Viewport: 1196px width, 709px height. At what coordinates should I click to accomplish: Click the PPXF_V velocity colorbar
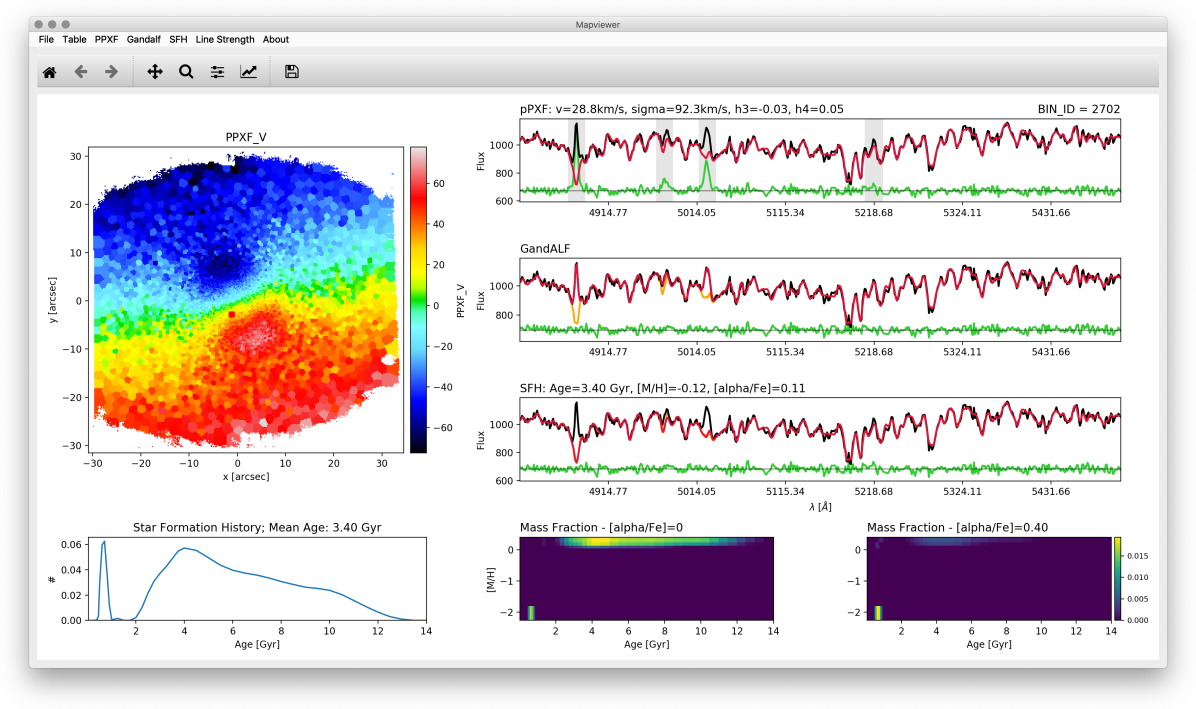coord(418,299)
